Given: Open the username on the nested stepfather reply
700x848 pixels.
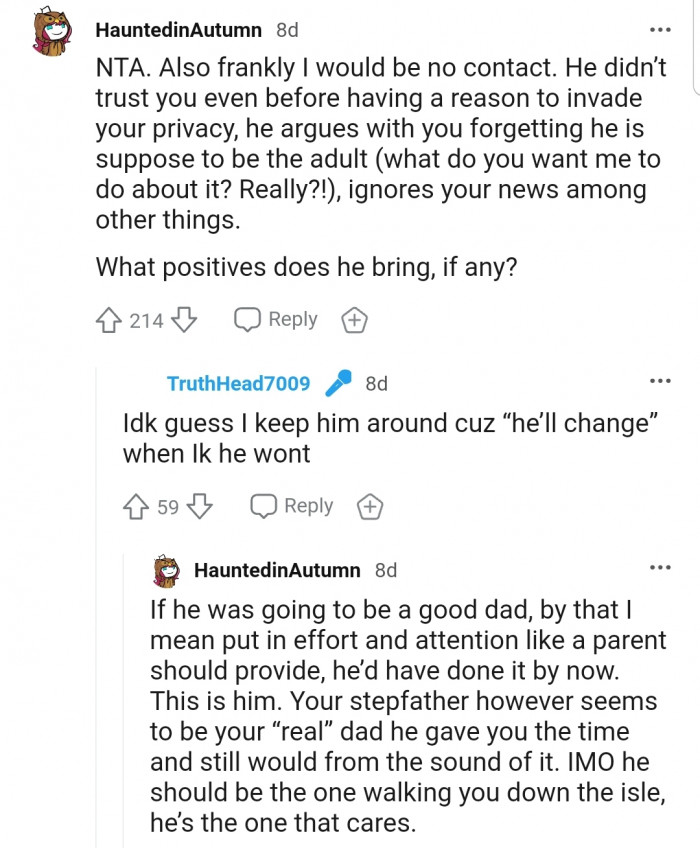Looking at the screenshot, I should click(277, 570).
